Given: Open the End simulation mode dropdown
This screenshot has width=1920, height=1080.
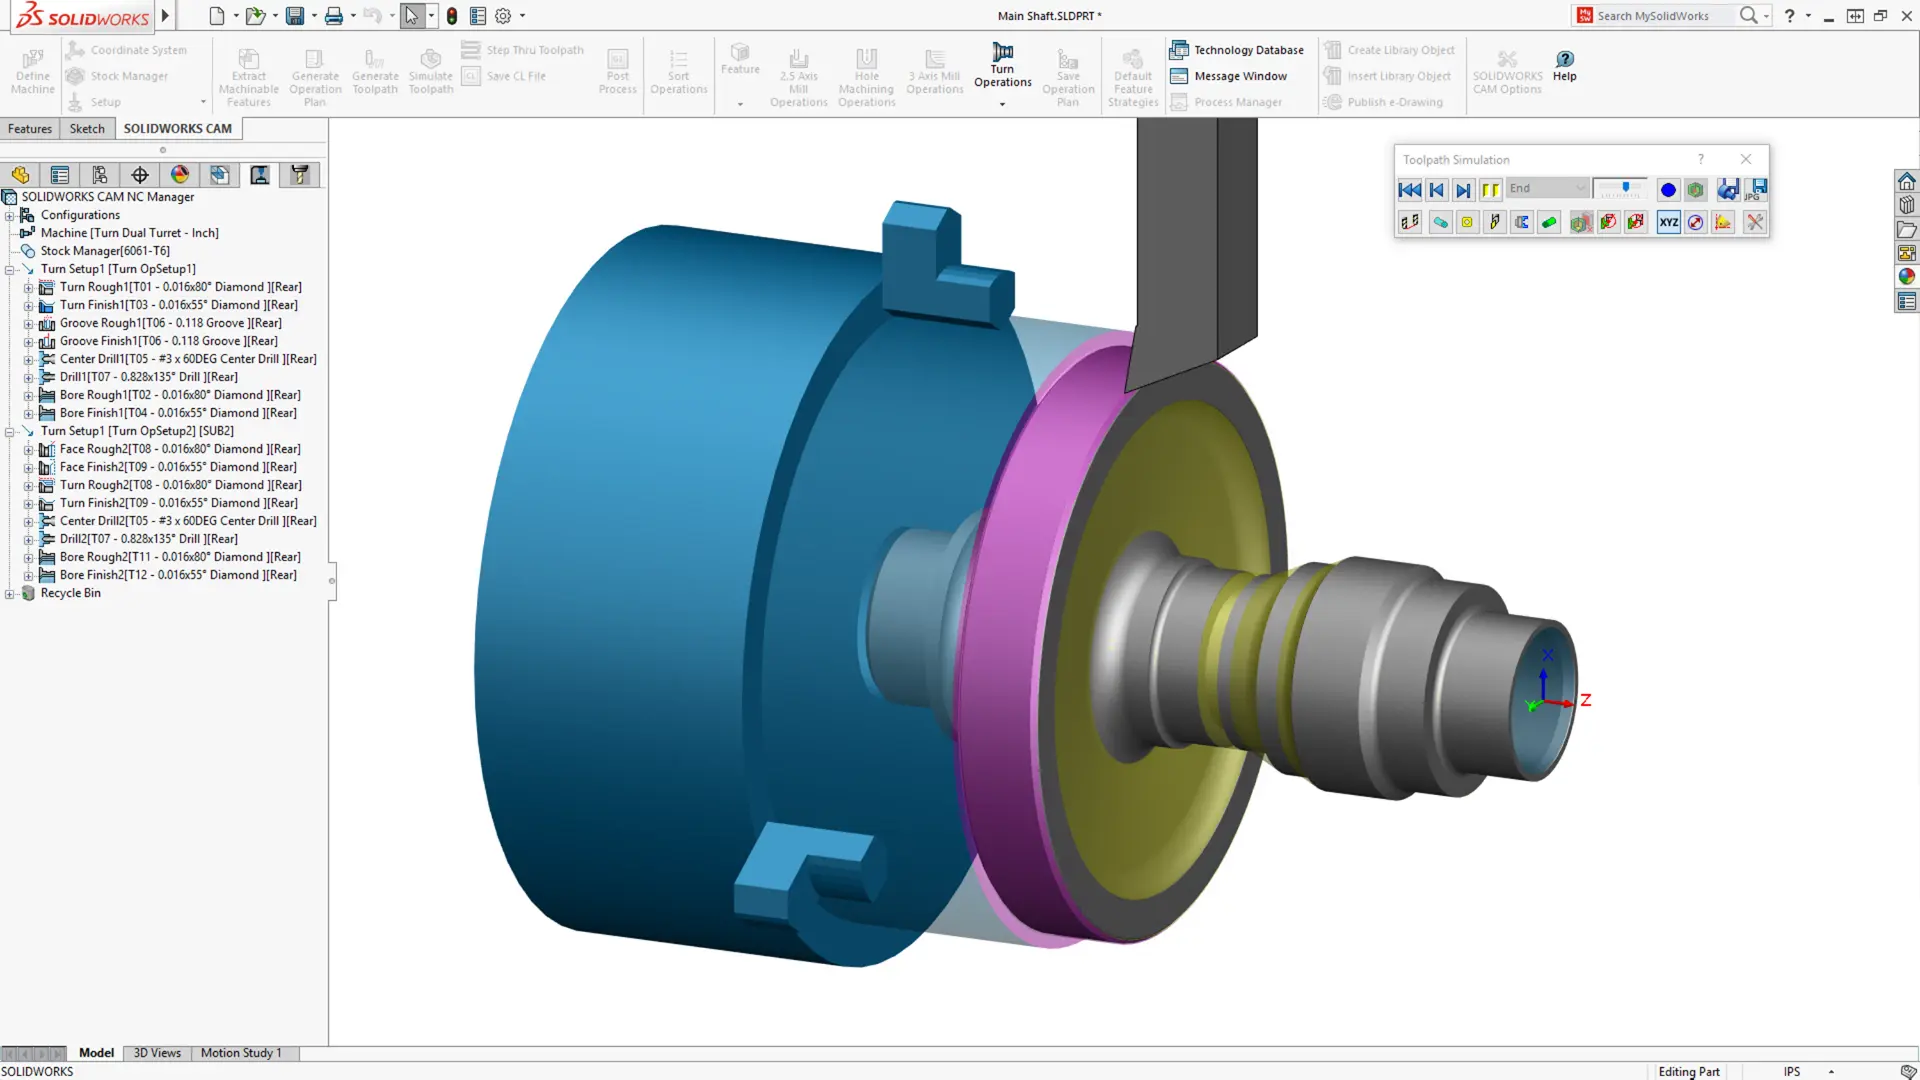Looking at the screenshot, I should (x=1580, y=189).
